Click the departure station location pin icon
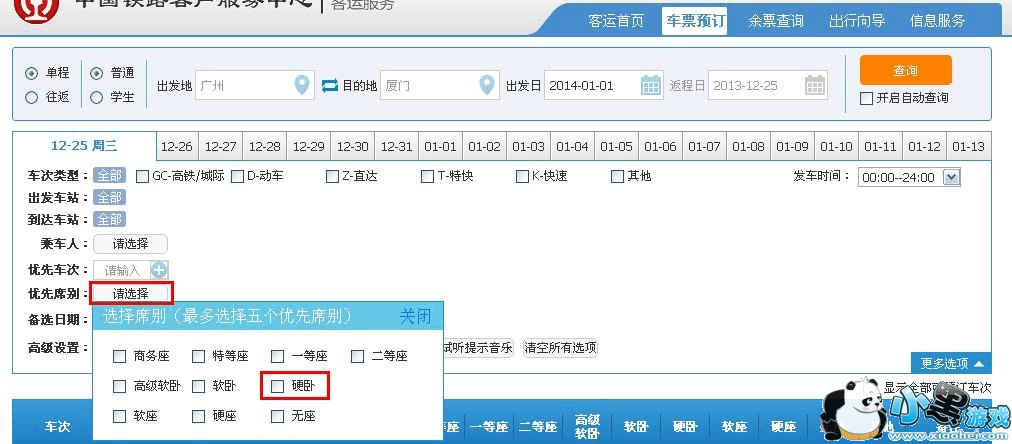 [302, 85]
